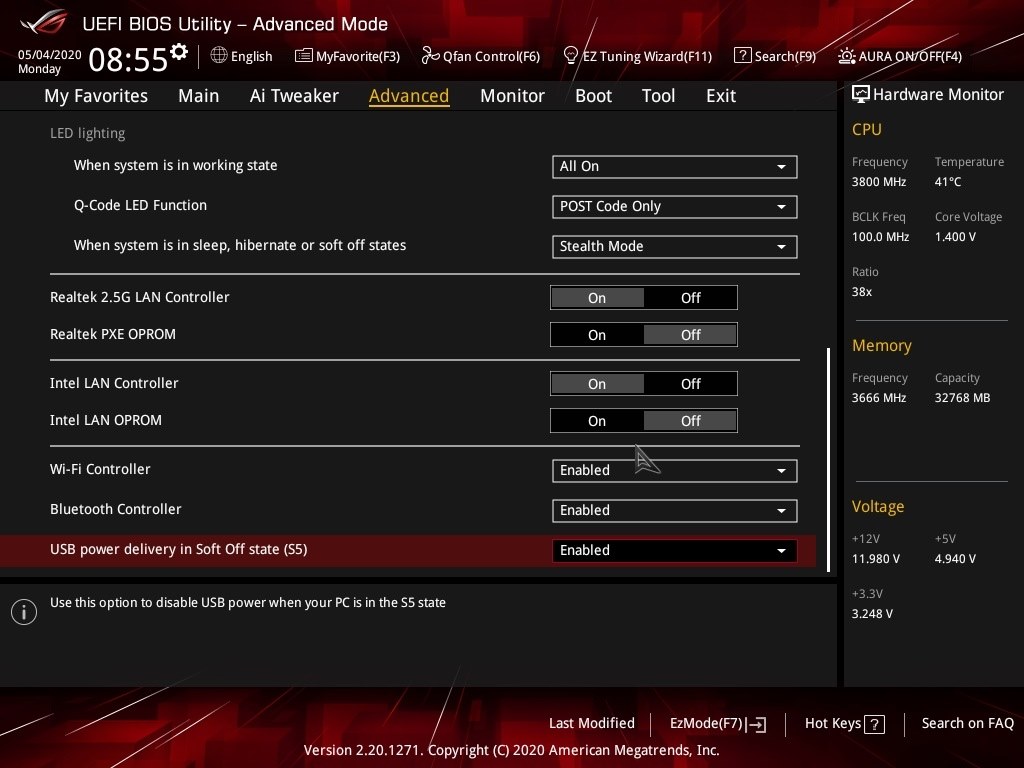Open Qfan Control fan icon
Image resolution: width=1024 pixels, height=768 pixels.
[x=430, y=56]
